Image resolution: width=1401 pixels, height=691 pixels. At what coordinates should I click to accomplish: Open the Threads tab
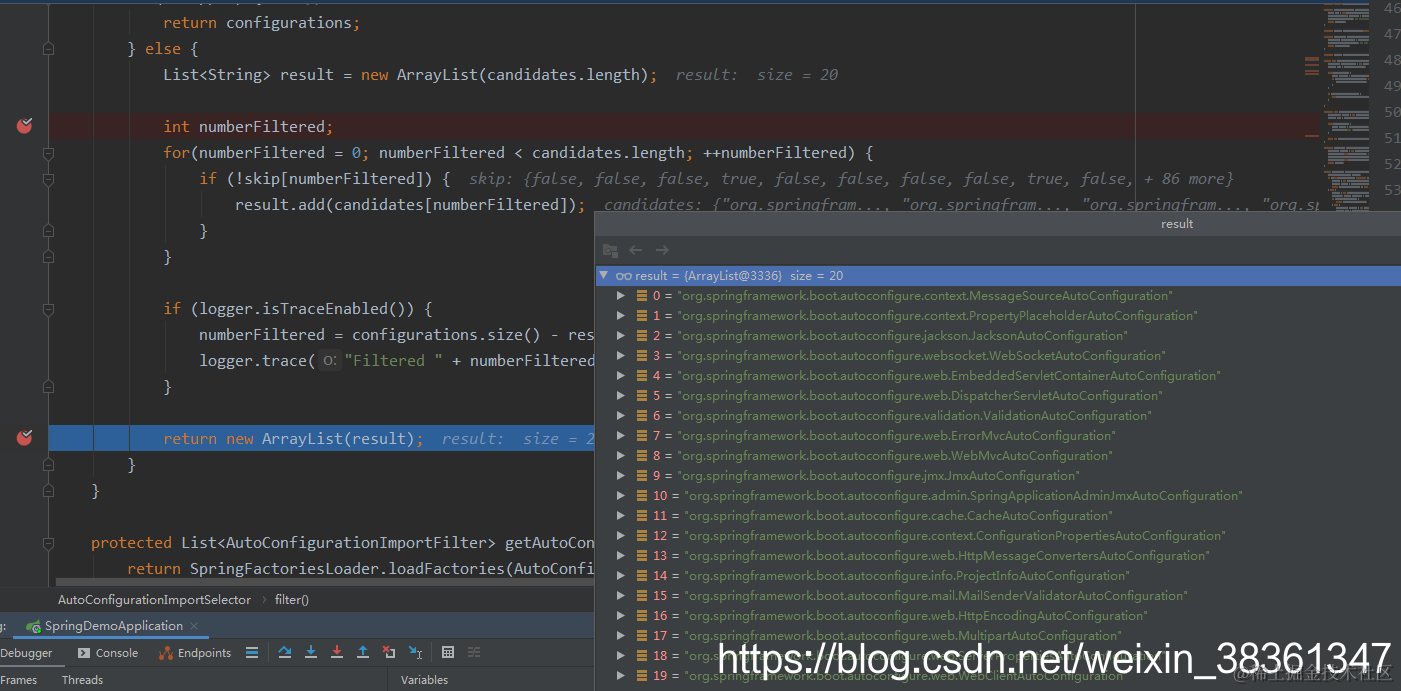coord(82,680)
